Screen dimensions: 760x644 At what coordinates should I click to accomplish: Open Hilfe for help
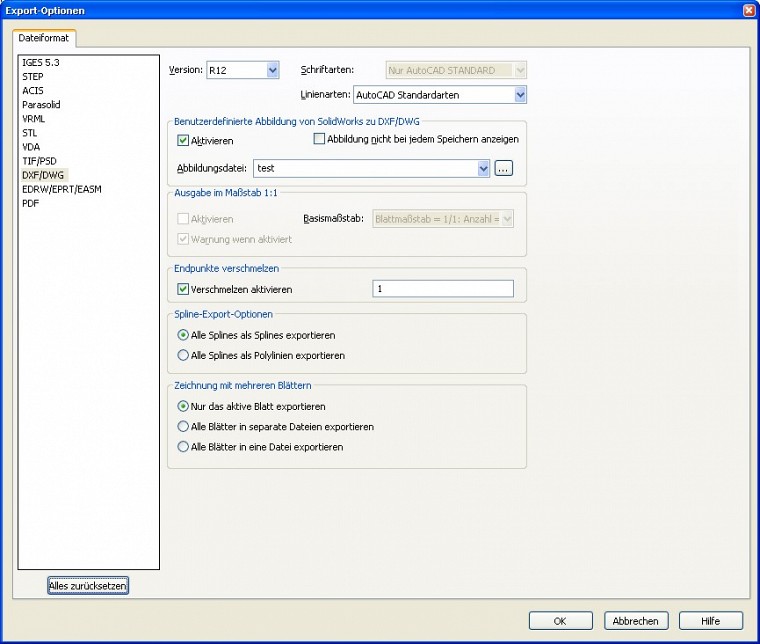point(711,621)
